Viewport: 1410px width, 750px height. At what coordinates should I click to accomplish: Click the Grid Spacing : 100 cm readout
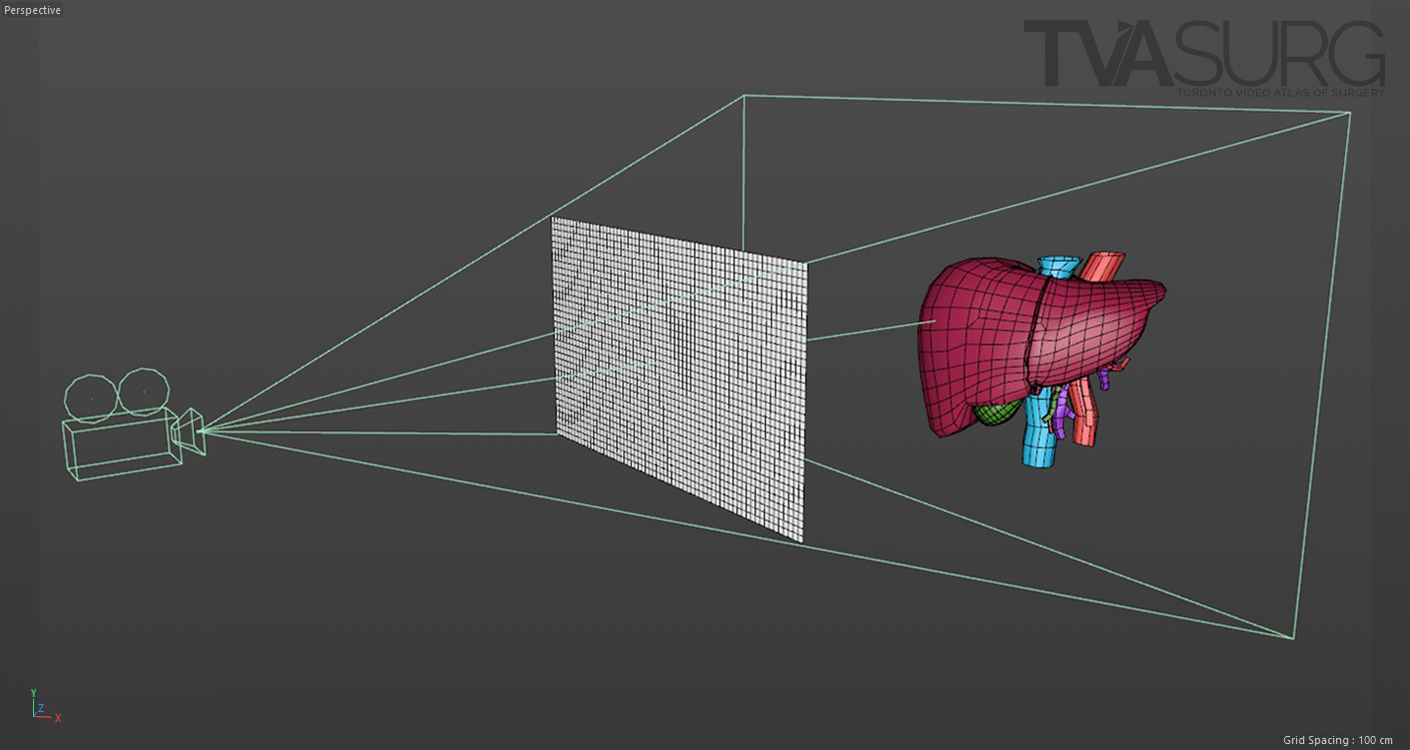click(x=1338, y=740)
